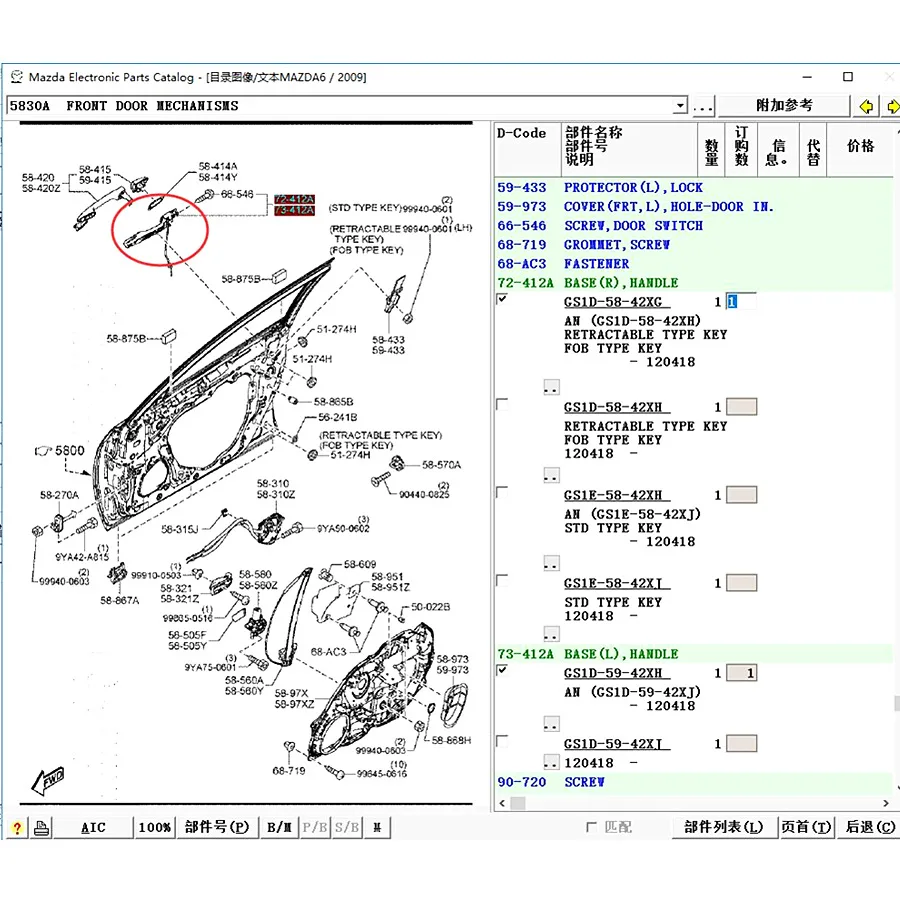Click the order quantity field for GS1E-58-42XJ
Image resolution: width=900 pixels, height=900 pixels.
pyautogui.click(x=741, y=583)
